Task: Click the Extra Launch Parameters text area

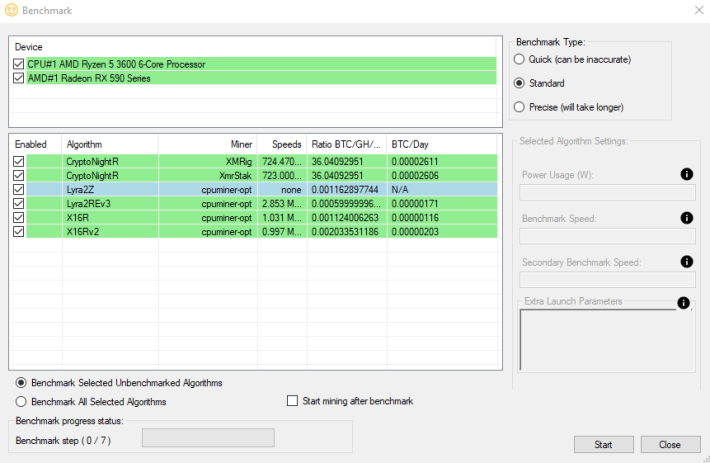Action: (x=607, y=340)
